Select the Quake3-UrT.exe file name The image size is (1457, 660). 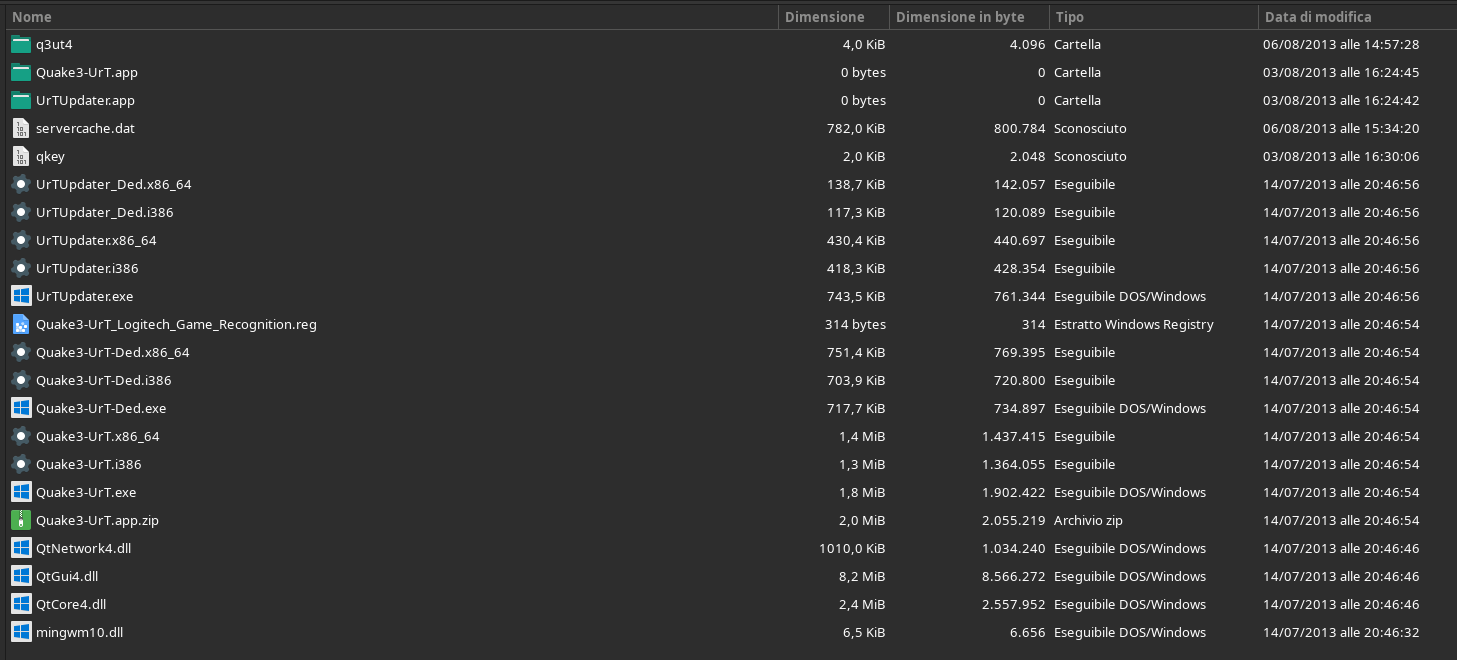[x=86, y=492]
